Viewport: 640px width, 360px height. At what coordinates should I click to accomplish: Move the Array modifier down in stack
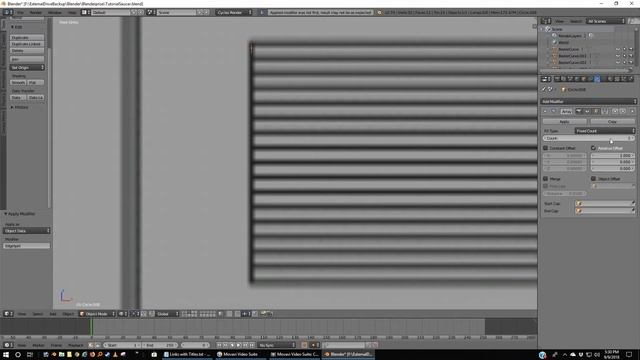click(623, 111)
